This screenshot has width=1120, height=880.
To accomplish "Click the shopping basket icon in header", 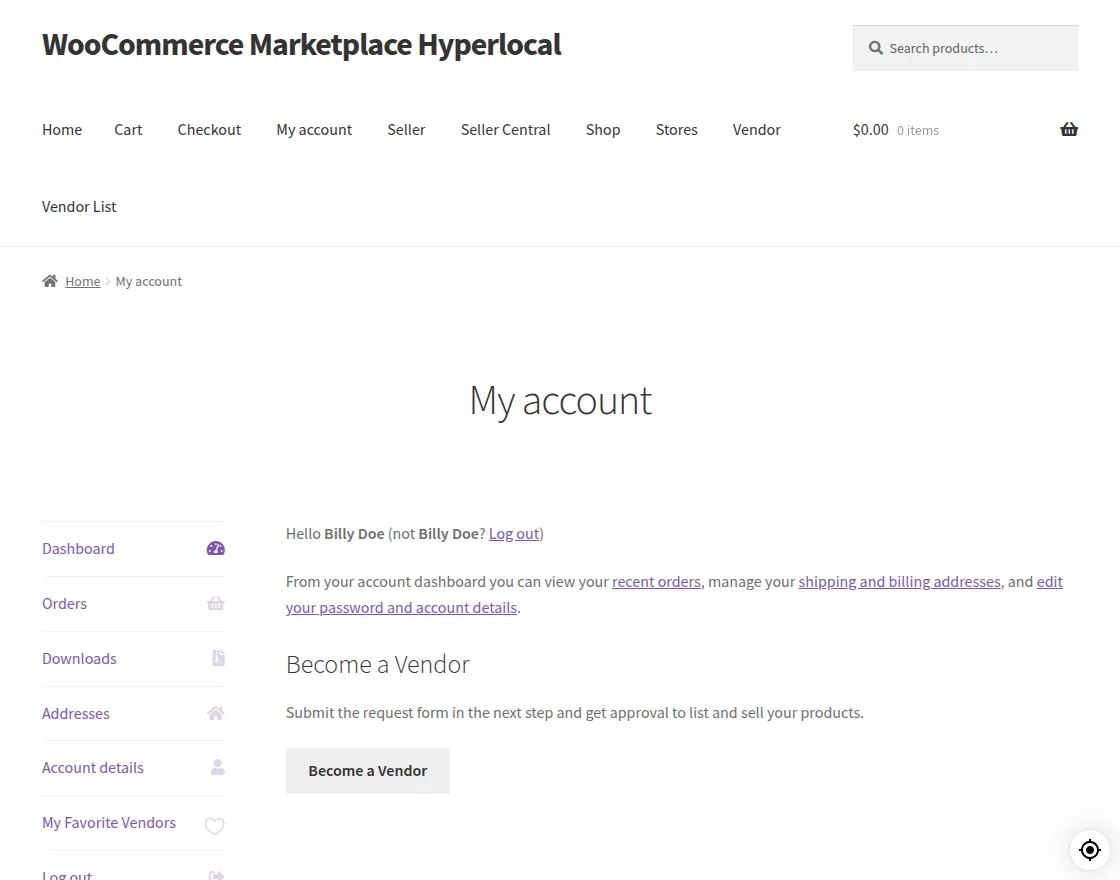I will click(1069, 129).
